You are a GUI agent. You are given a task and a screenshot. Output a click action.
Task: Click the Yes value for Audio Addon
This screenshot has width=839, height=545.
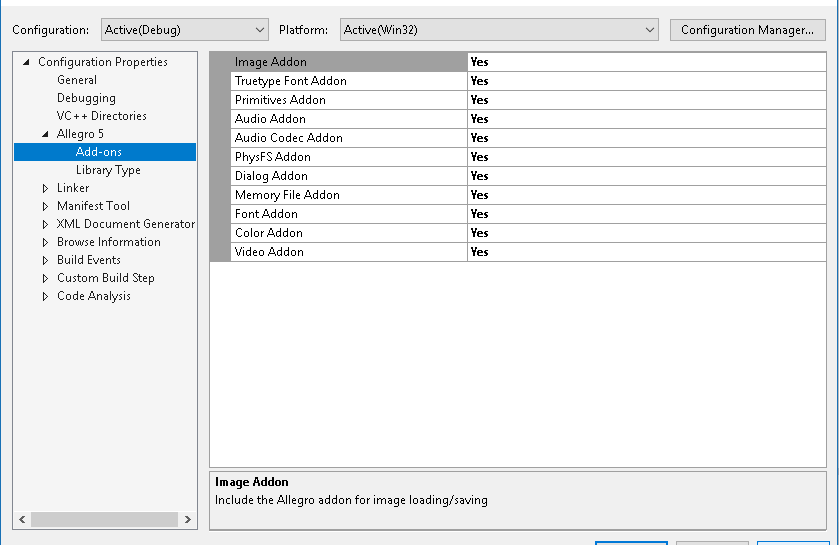[x=480, y=119]
